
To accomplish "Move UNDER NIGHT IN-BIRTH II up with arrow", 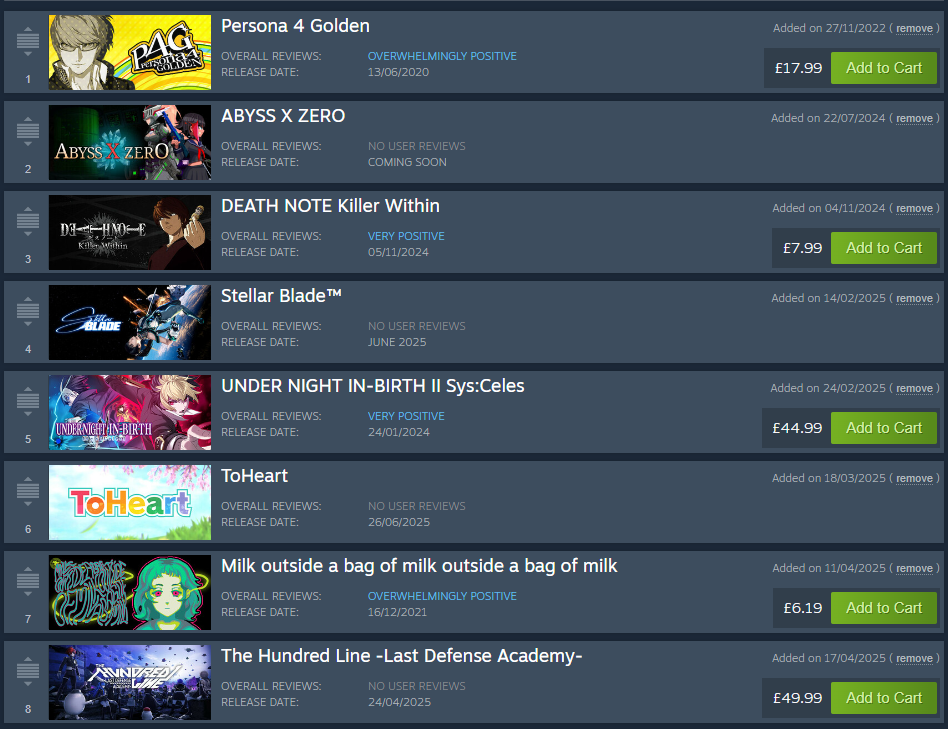I will click(28, 389).
